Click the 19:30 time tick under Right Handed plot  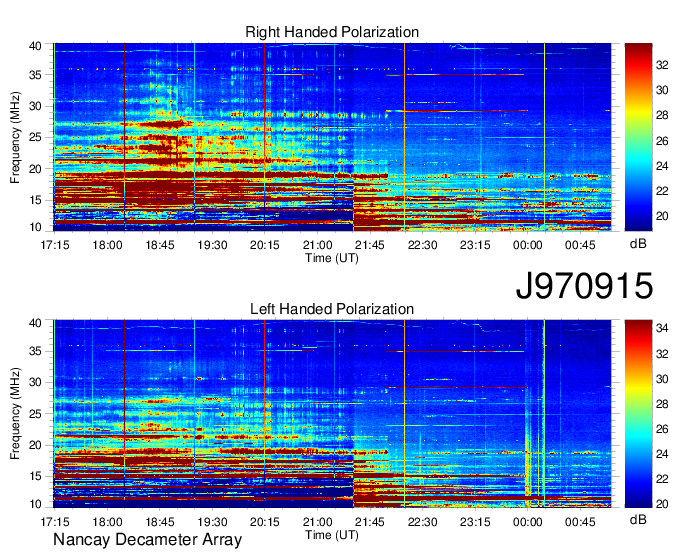(212, 245)
